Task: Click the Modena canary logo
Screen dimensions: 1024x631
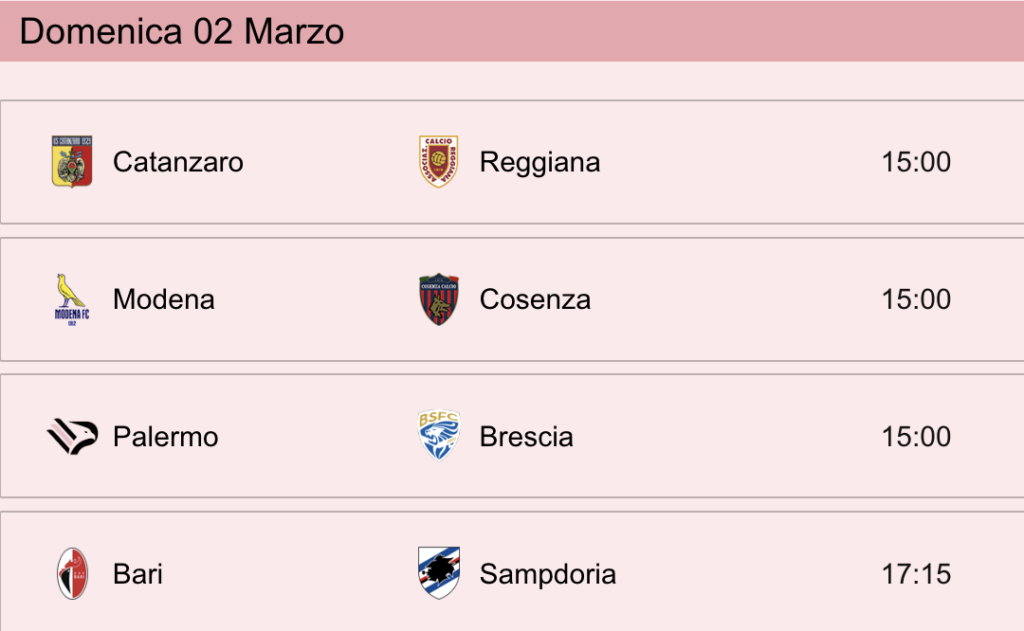Action: click(72, 299)
